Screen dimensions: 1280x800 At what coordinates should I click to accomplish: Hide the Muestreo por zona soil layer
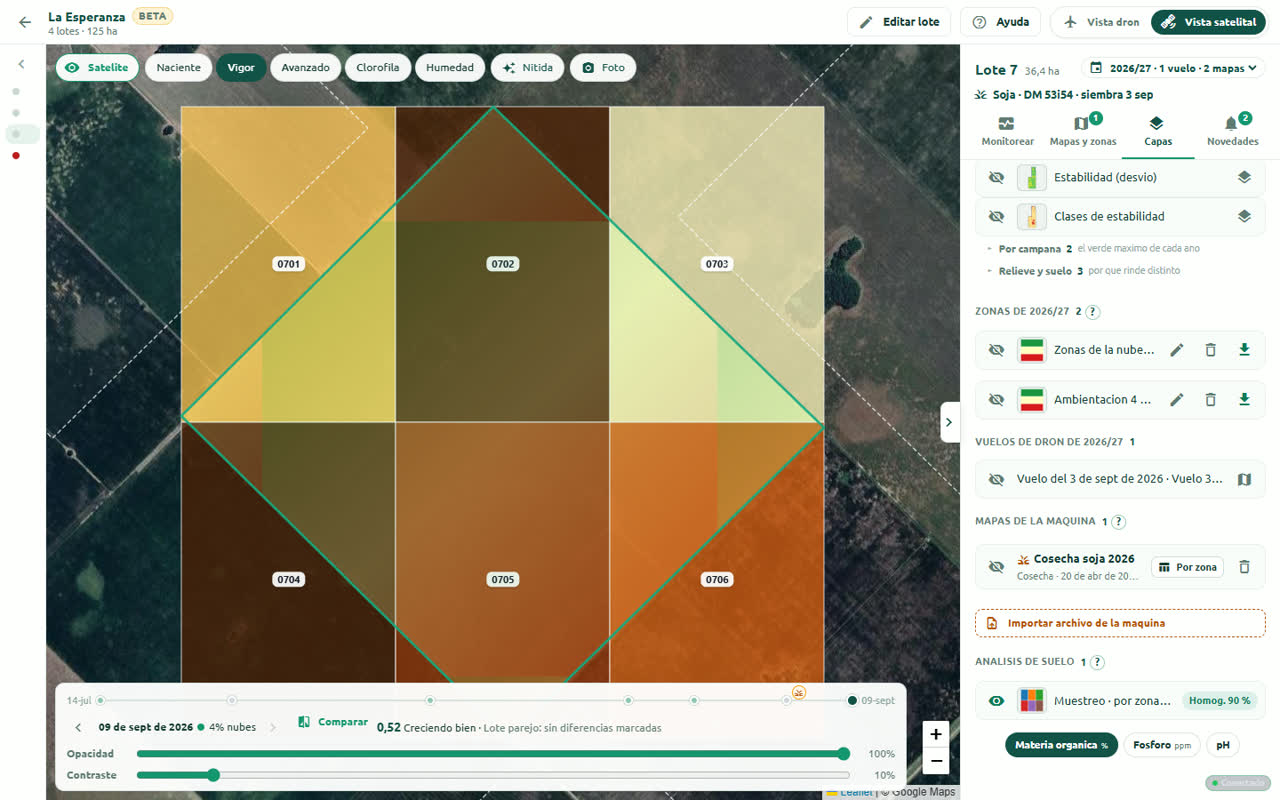coord(996,701)
